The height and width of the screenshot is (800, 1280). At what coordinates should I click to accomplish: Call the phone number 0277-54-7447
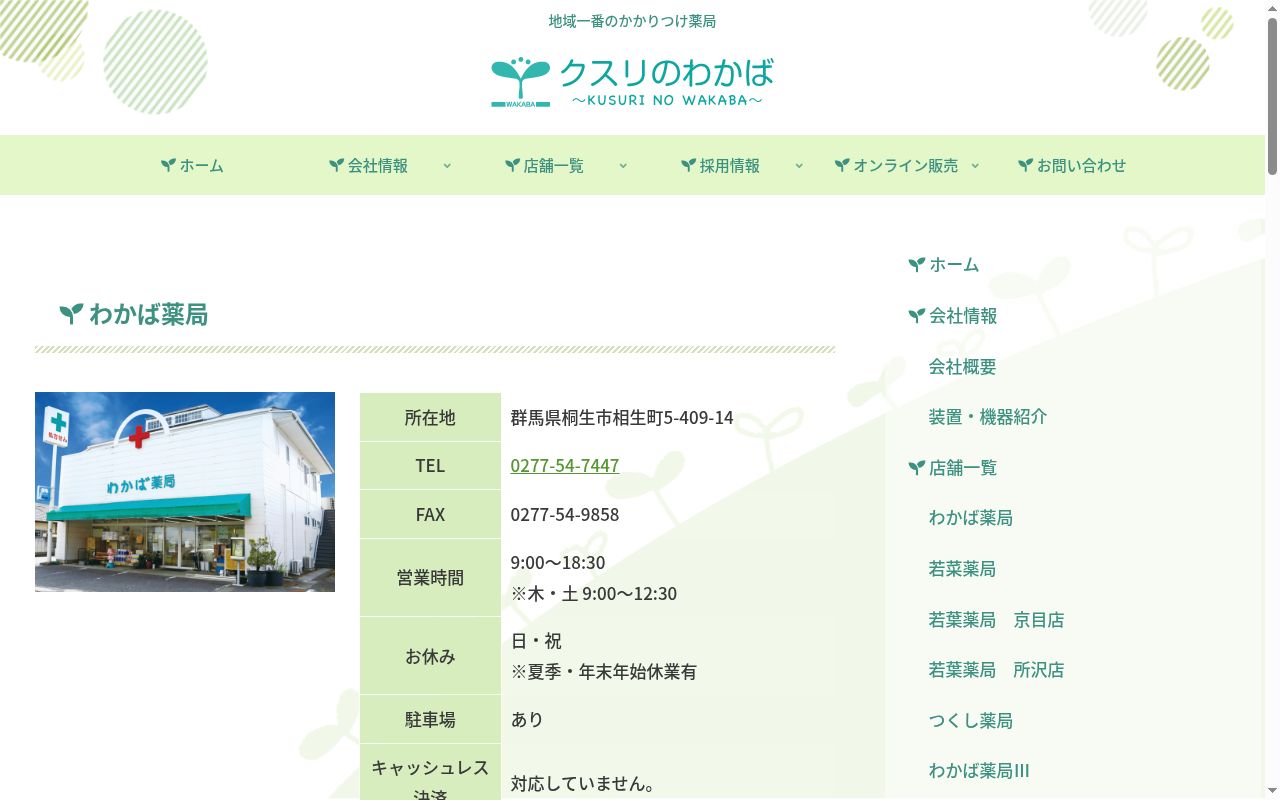click(x=565, y=465)
